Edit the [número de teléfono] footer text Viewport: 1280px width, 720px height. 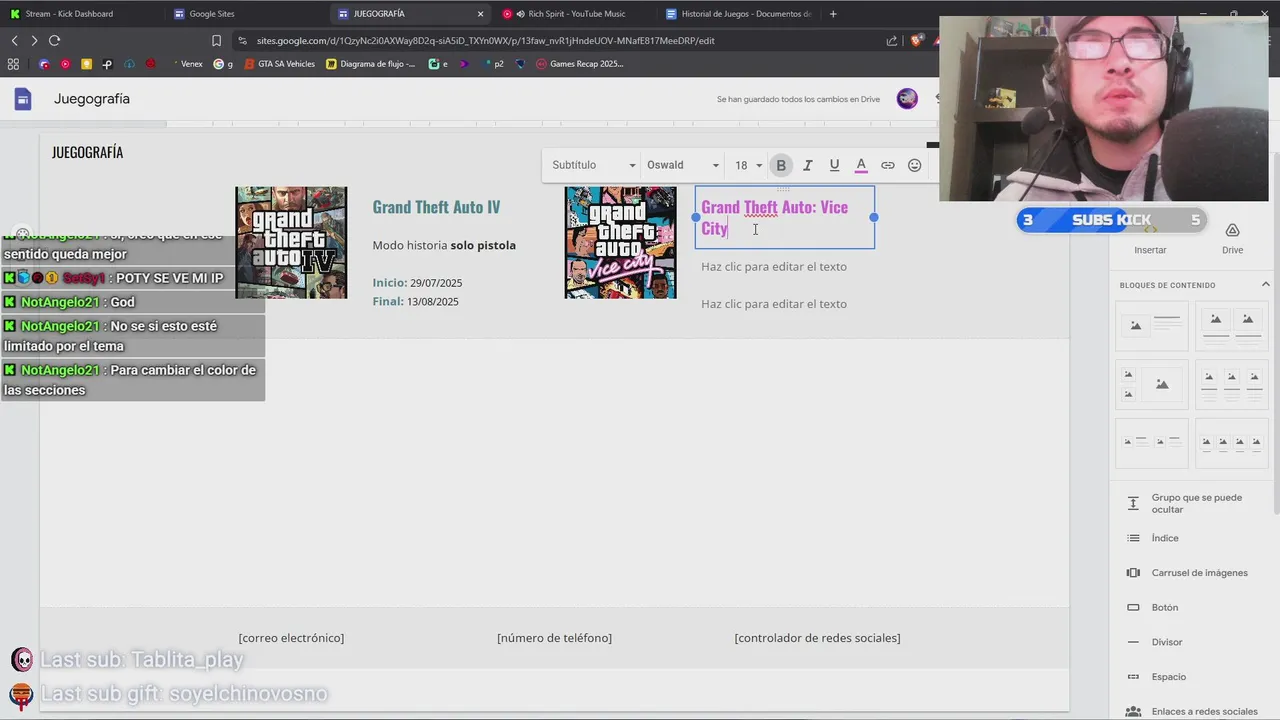pyautogui.click(x=554, y=638)
